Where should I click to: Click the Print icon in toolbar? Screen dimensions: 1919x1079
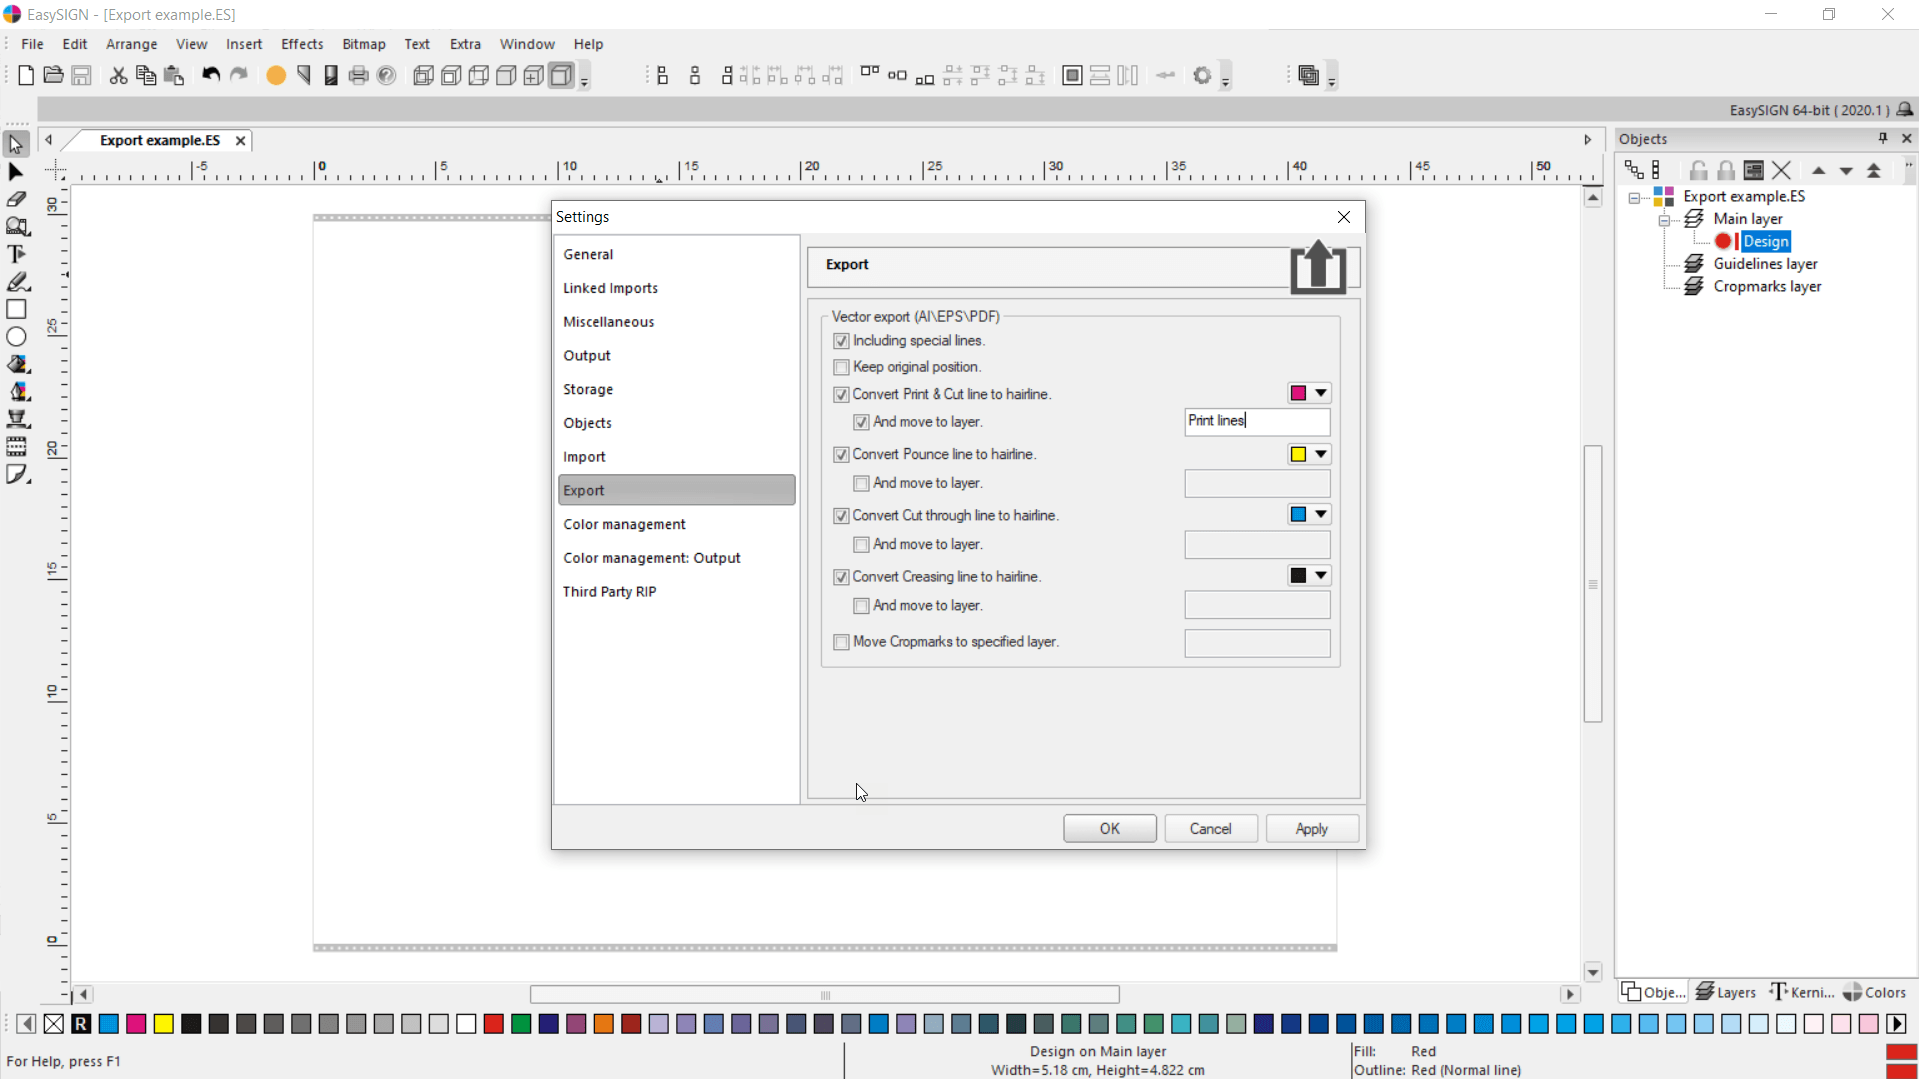coord(358,75)
